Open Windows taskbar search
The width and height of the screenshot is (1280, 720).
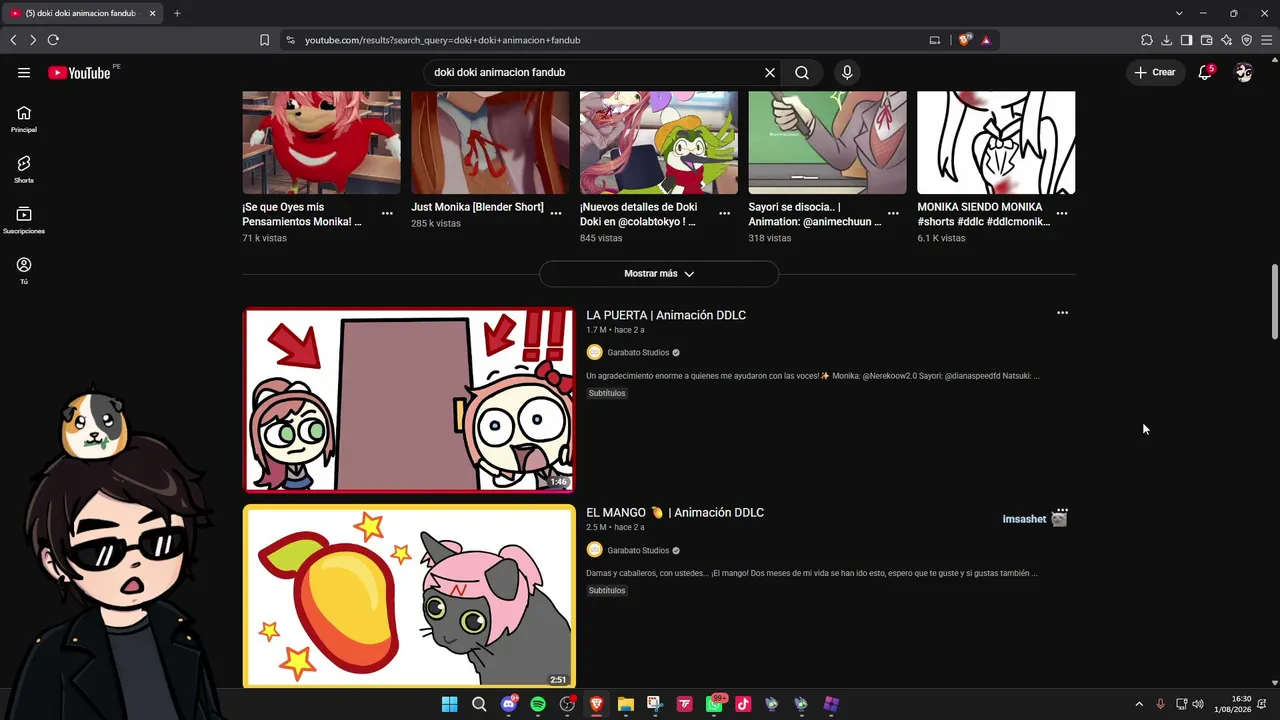pyautogui.click(x=479, y=704)
